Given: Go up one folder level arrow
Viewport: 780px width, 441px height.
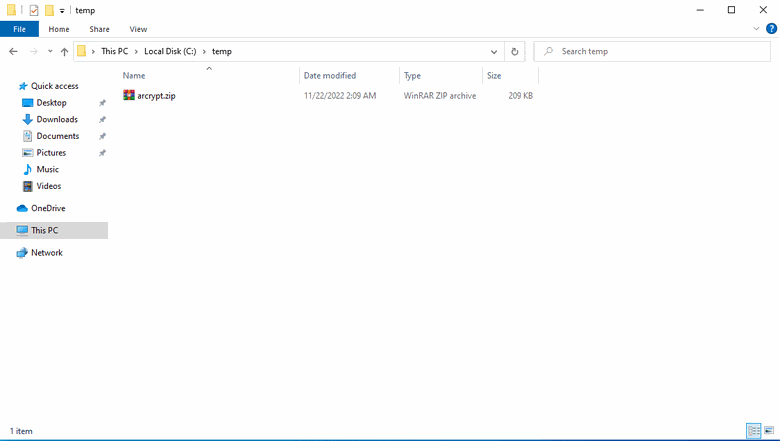Looking at the screenshot, I should coord(64,51).
